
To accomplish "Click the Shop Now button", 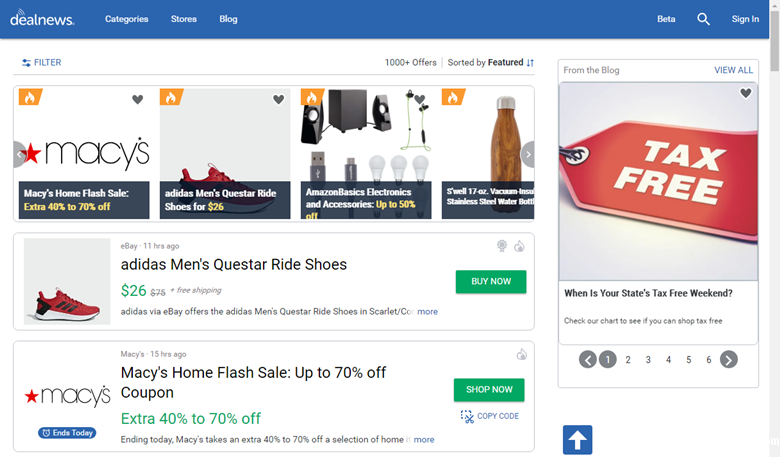I will coord(489,390).
